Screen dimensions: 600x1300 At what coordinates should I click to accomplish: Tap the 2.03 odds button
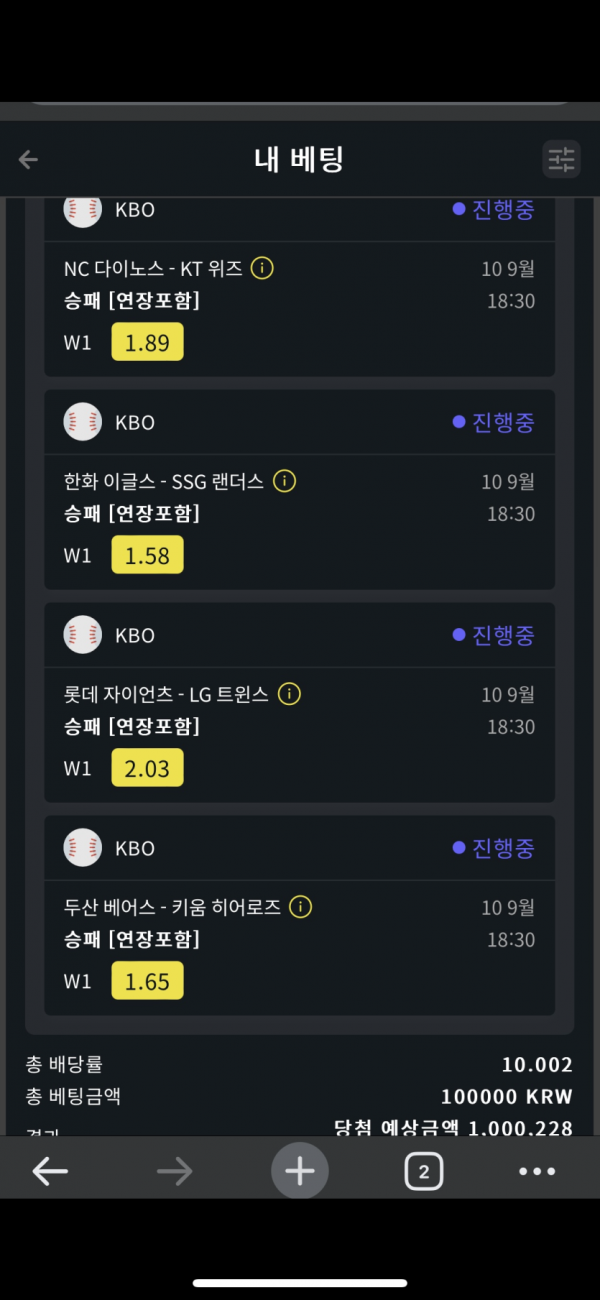147,768
